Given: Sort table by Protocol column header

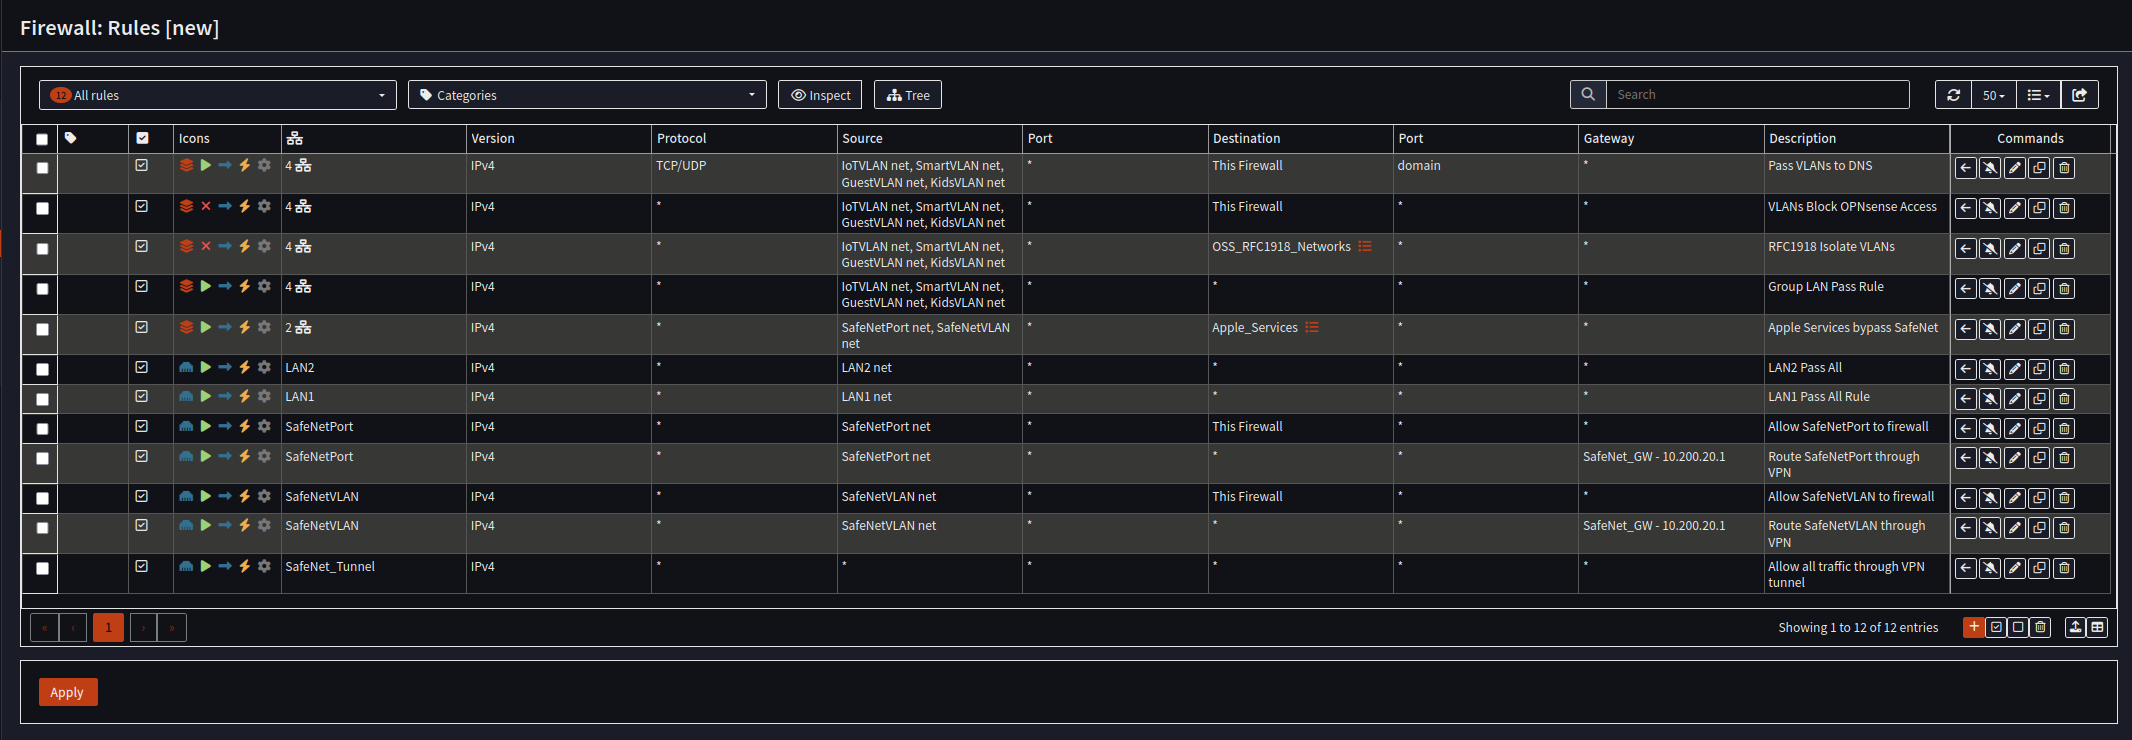Looking at the screenshot, I should (681, 139).
